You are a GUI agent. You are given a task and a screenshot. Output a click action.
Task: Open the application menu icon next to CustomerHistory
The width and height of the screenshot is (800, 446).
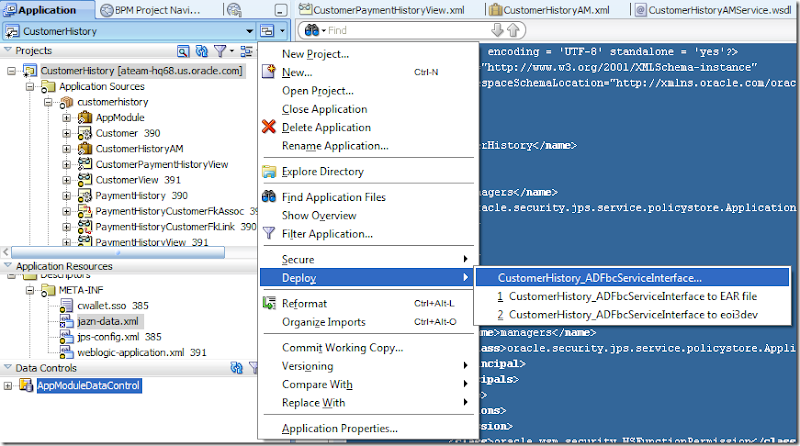tap(271, 31)
